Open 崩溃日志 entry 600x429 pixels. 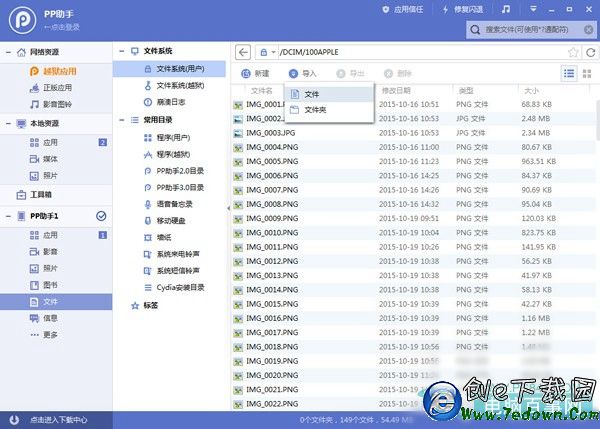coord(165,102)
